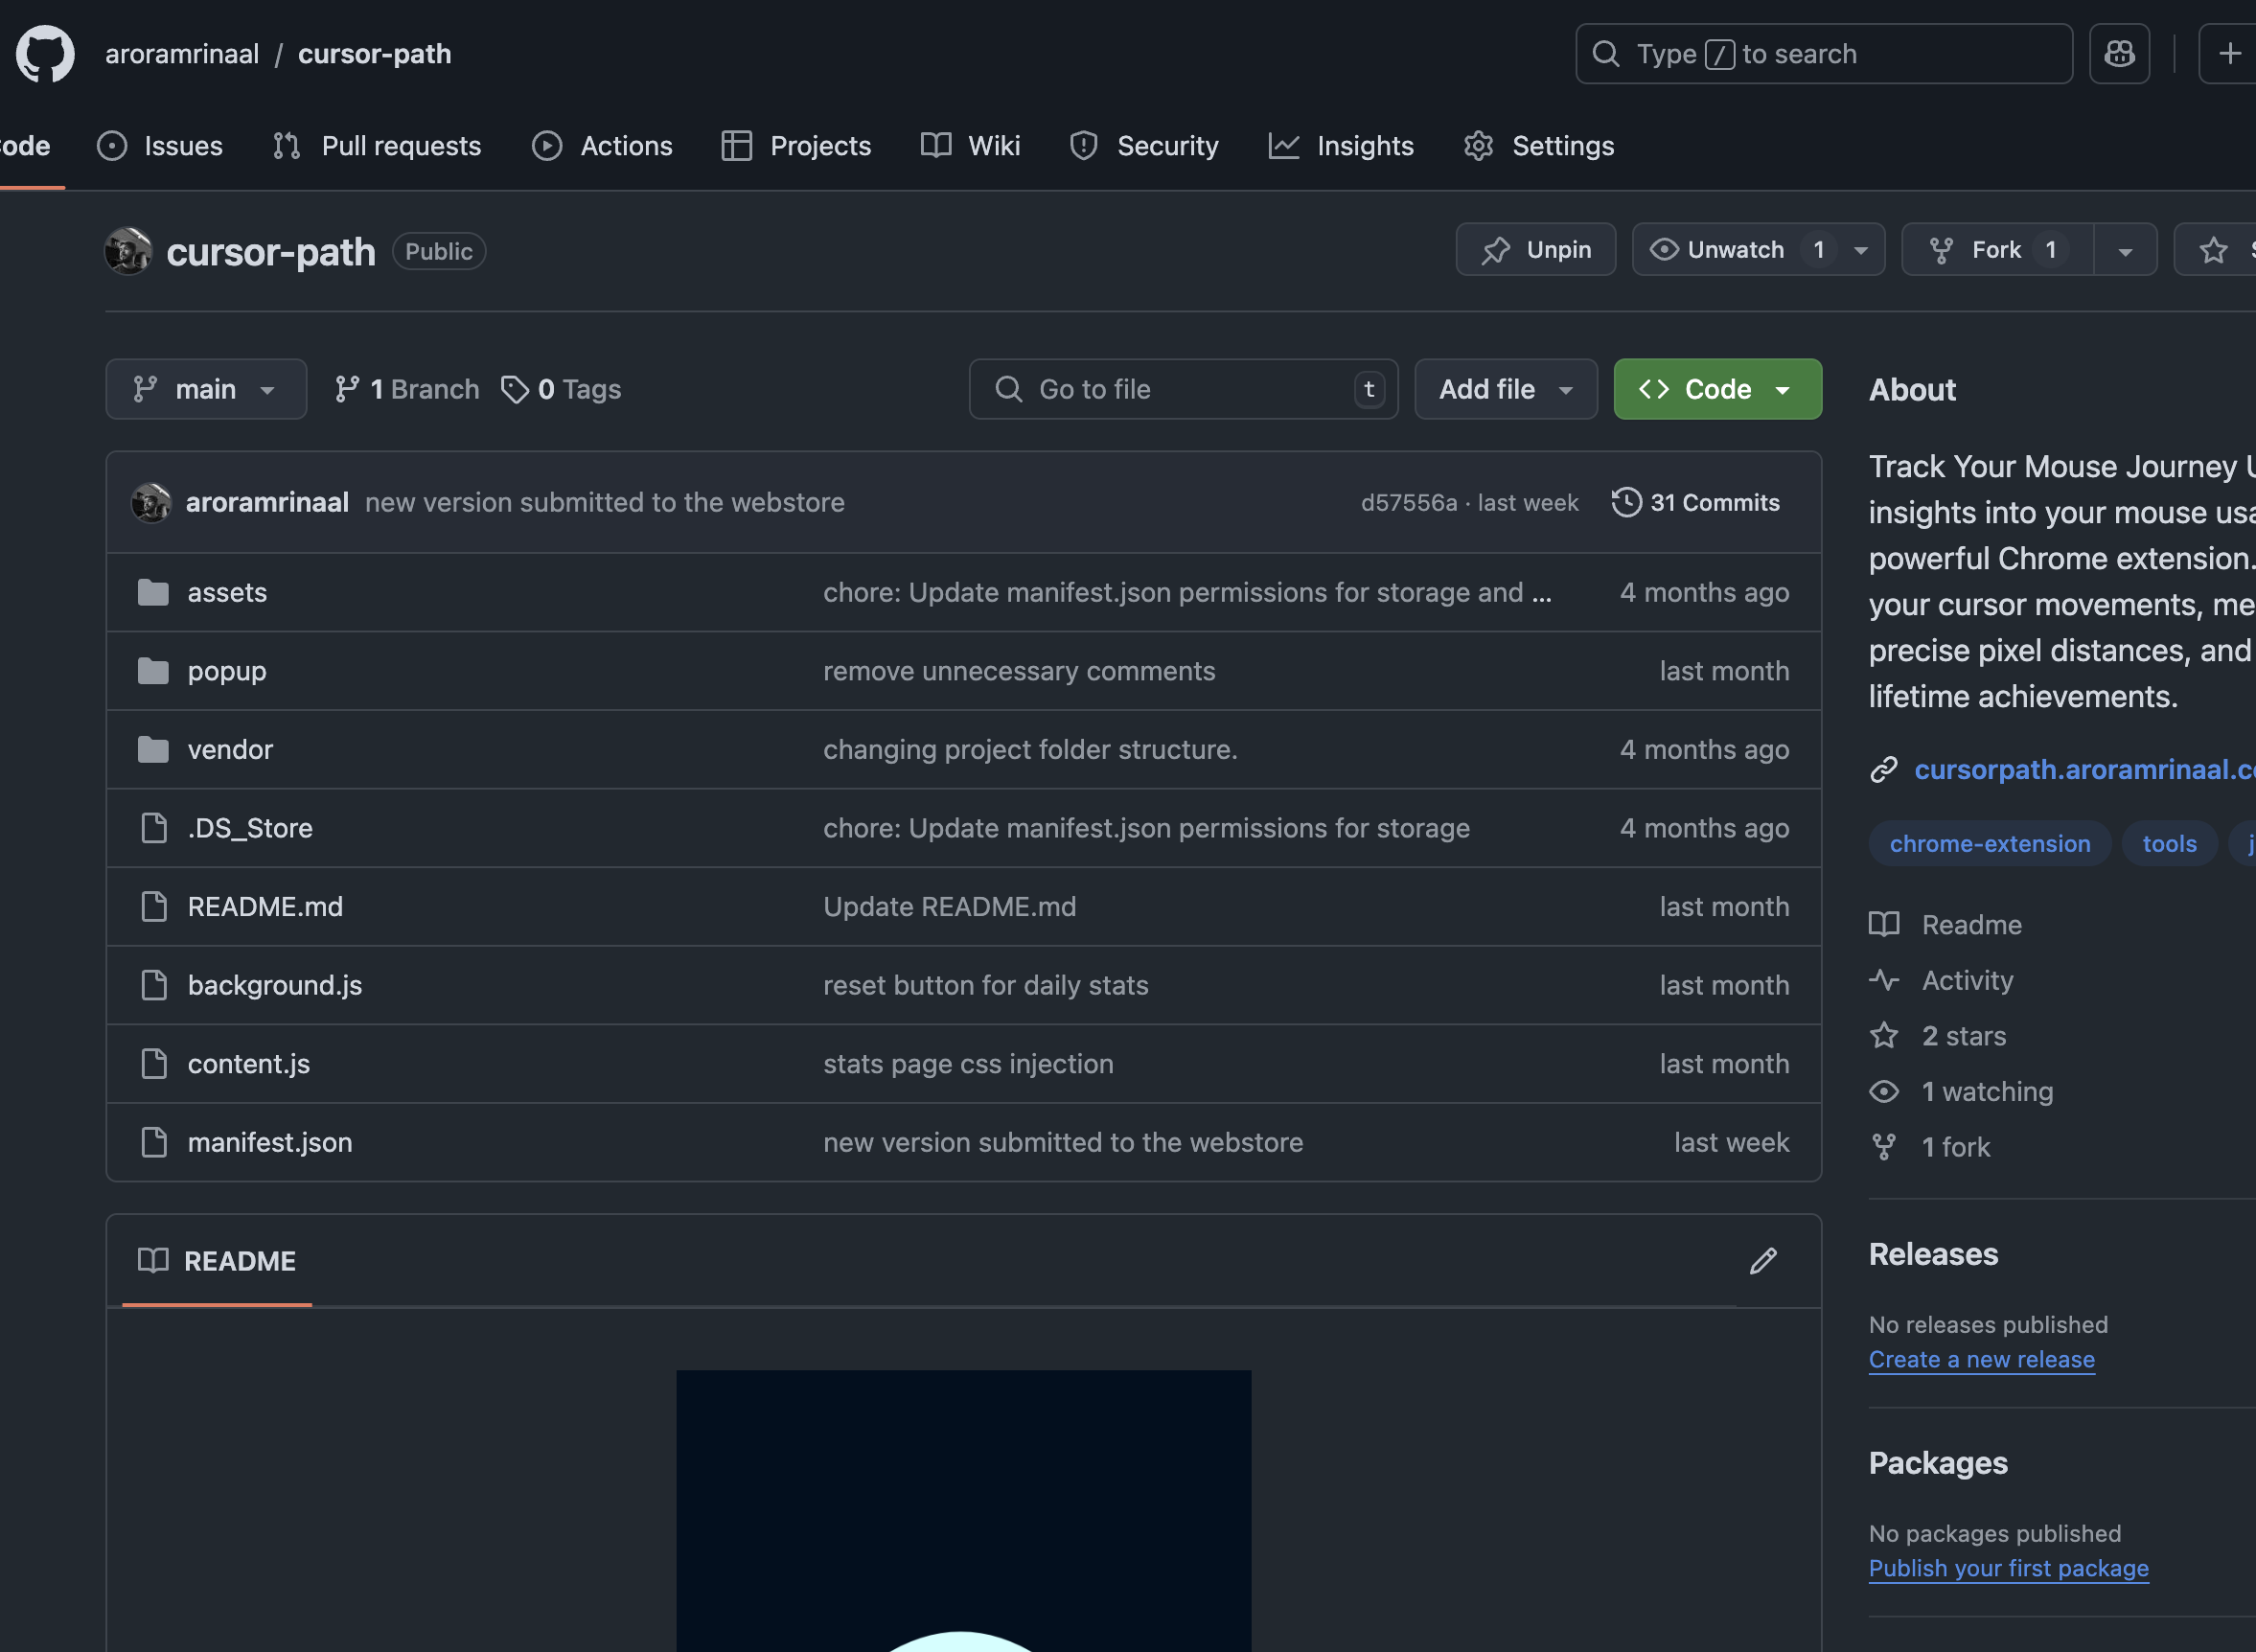Image resolution: width=2256 pixels, height=1652 pixels.
Task: Click the manifest.json file icon
Action: (154, 1142)
